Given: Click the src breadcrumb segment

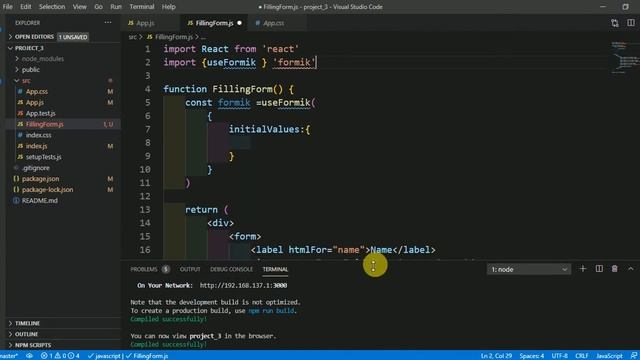Looking at the screenshot, I should click(x=132, y=37).
